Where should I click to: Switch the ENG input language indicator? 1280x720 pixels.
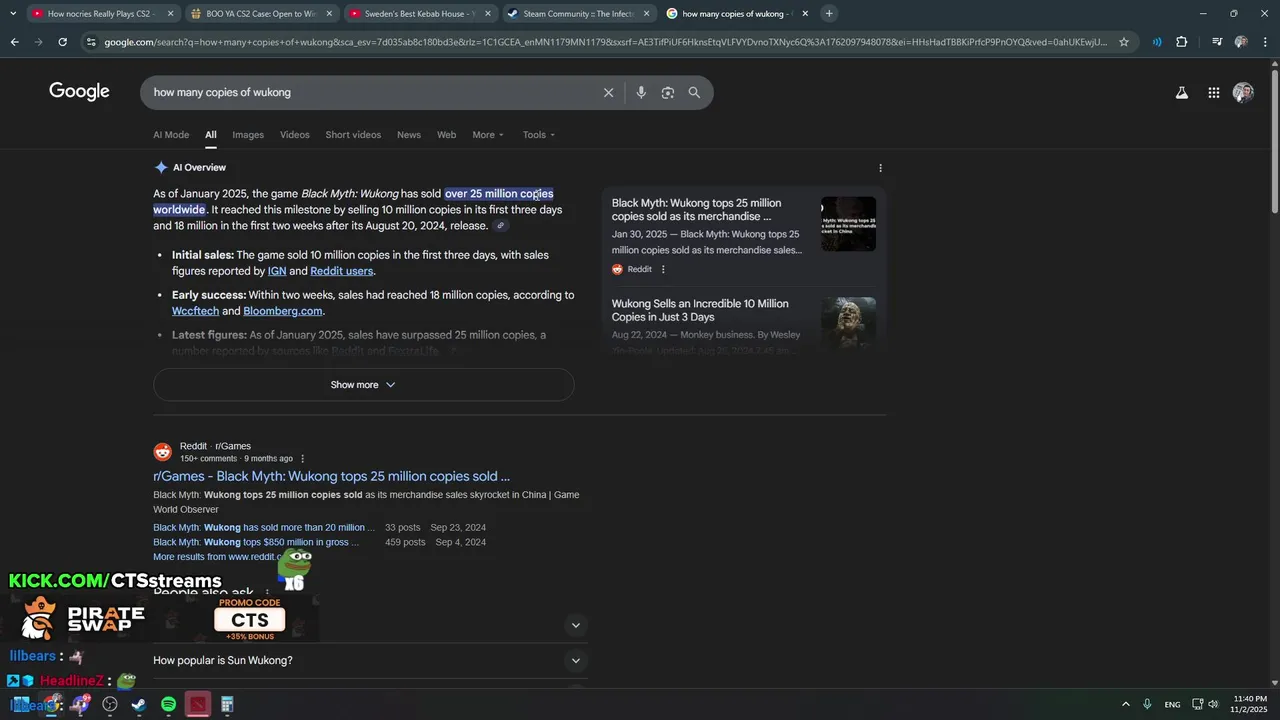click(x=1172, y=704)
